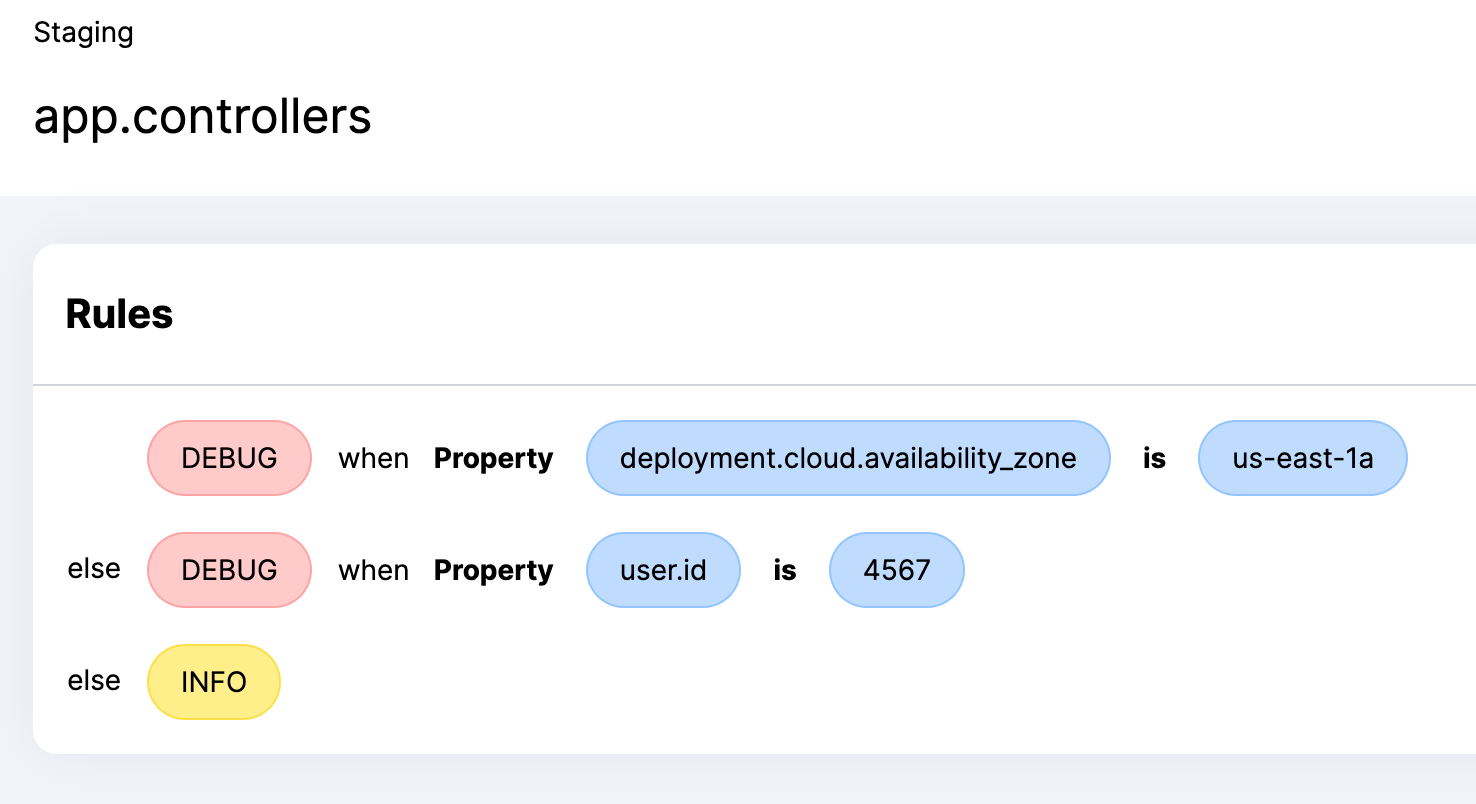Screen dimensions: 1476x804
Task: Click the "else" label before INFO
Action: tap(94, 681)
